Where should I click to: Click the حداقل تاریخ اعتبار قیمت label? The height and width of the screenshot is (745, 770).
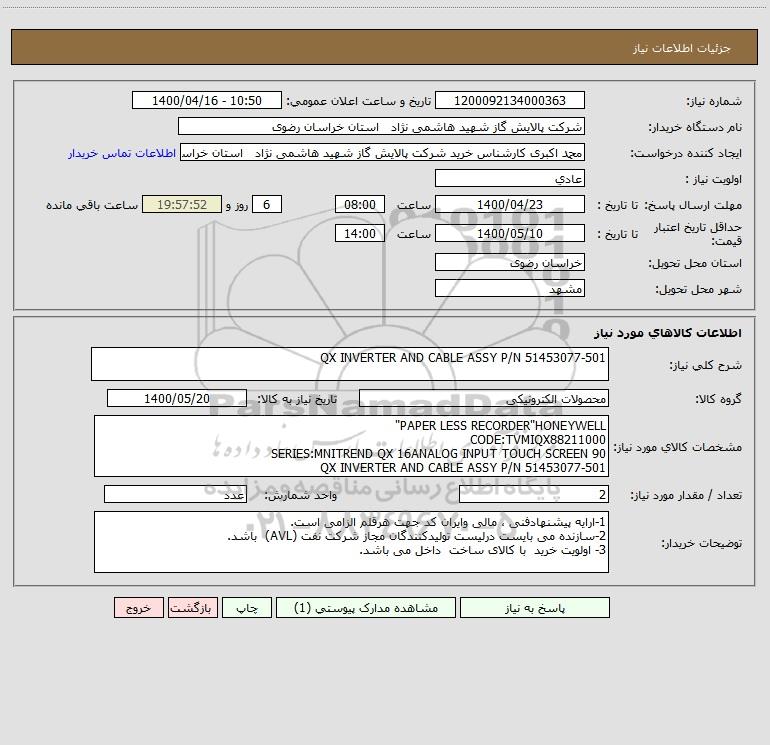click(698, 234)
